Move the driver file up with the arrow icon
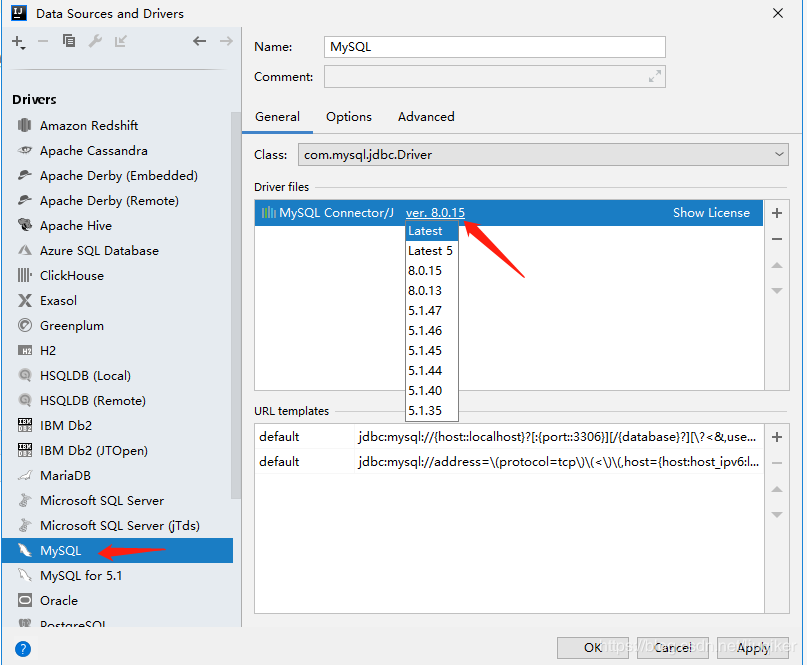The width and height of the screenshot is (807, 665). coord(778,264)
